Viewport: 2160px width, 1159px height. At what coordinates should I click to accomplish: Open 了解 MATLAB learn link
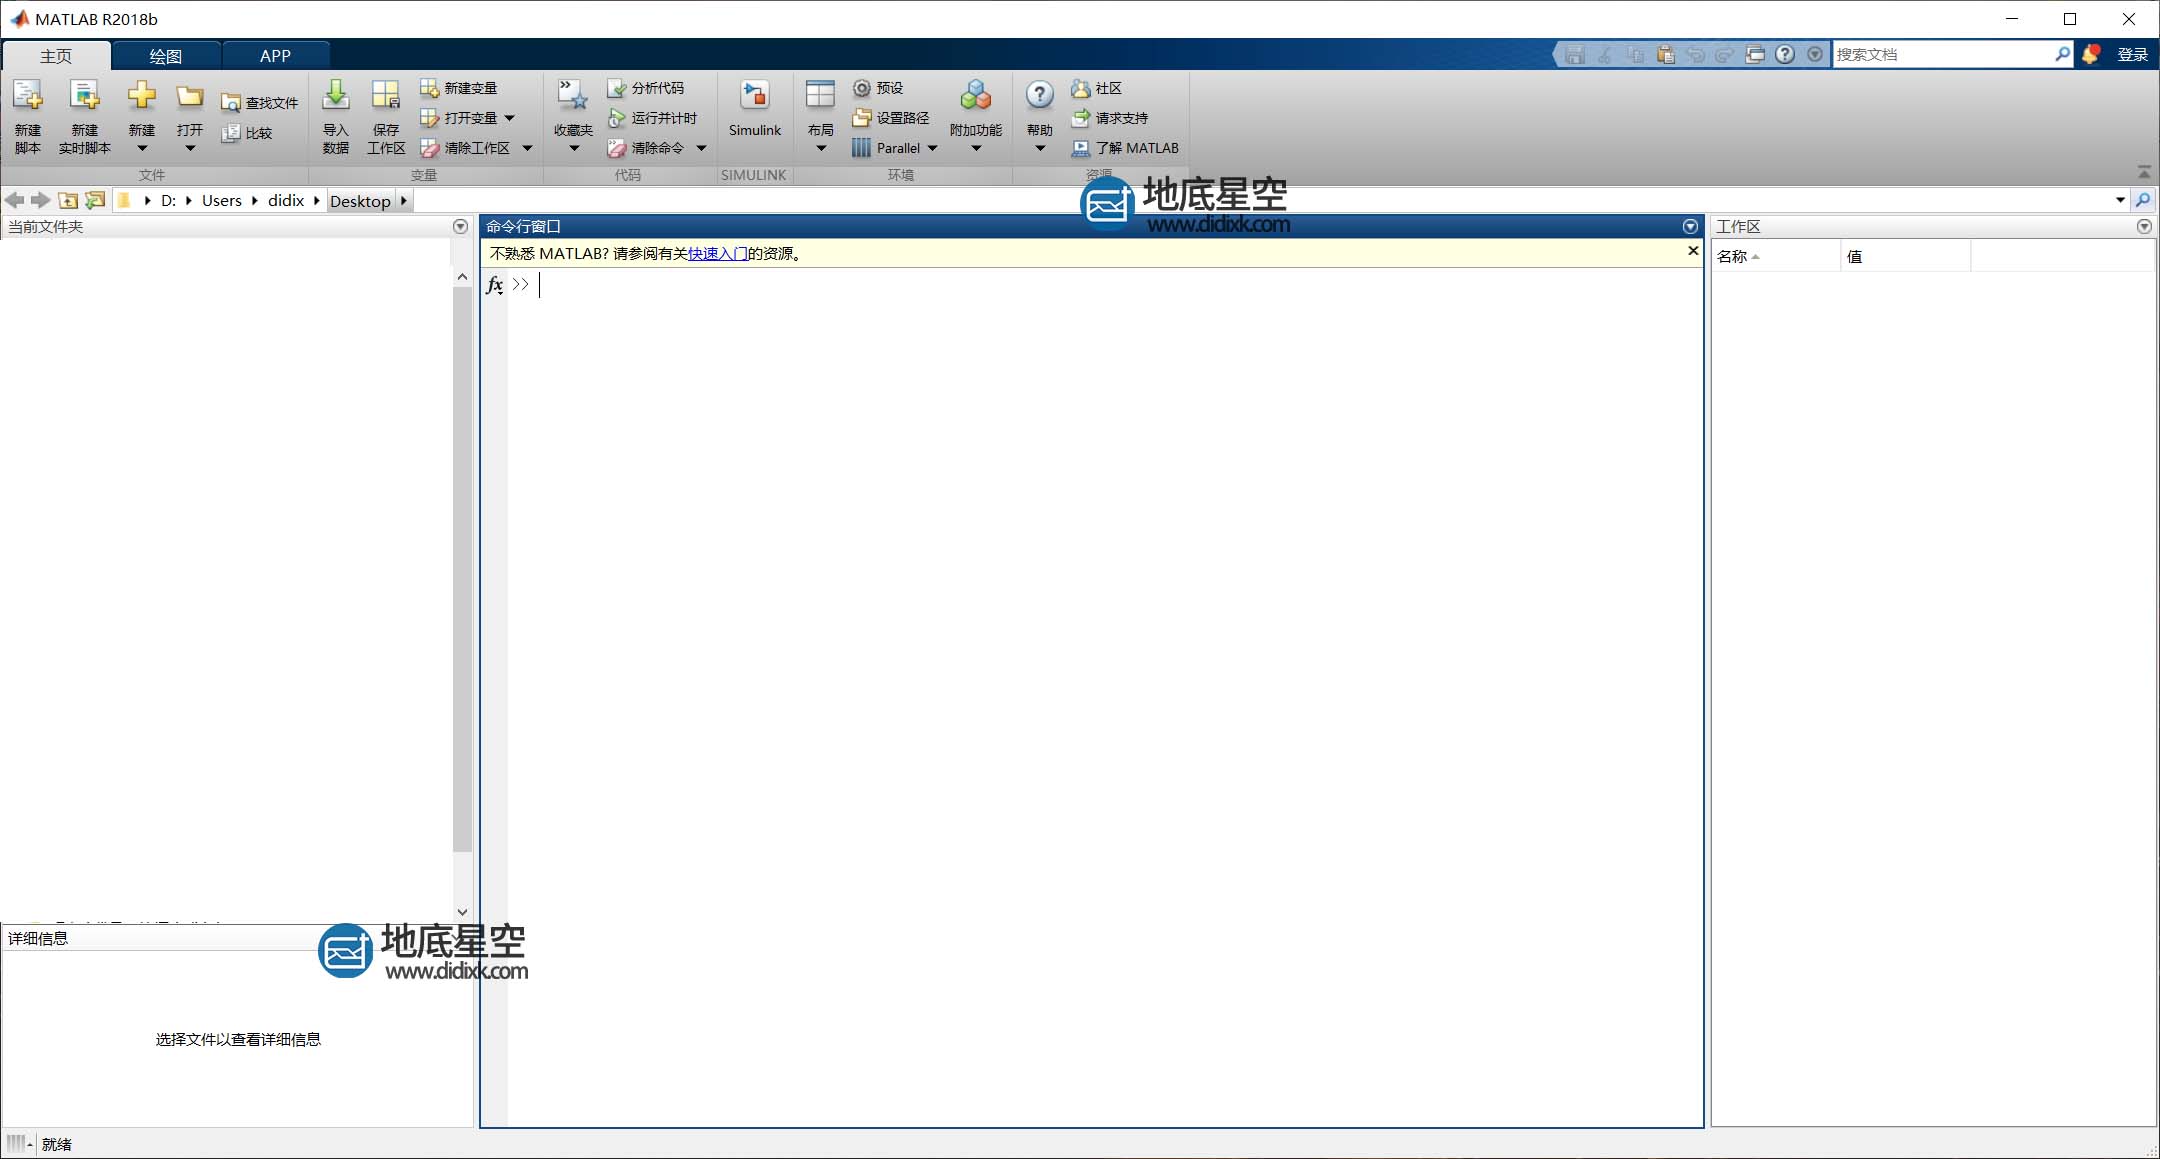(x=1125, y=148)
